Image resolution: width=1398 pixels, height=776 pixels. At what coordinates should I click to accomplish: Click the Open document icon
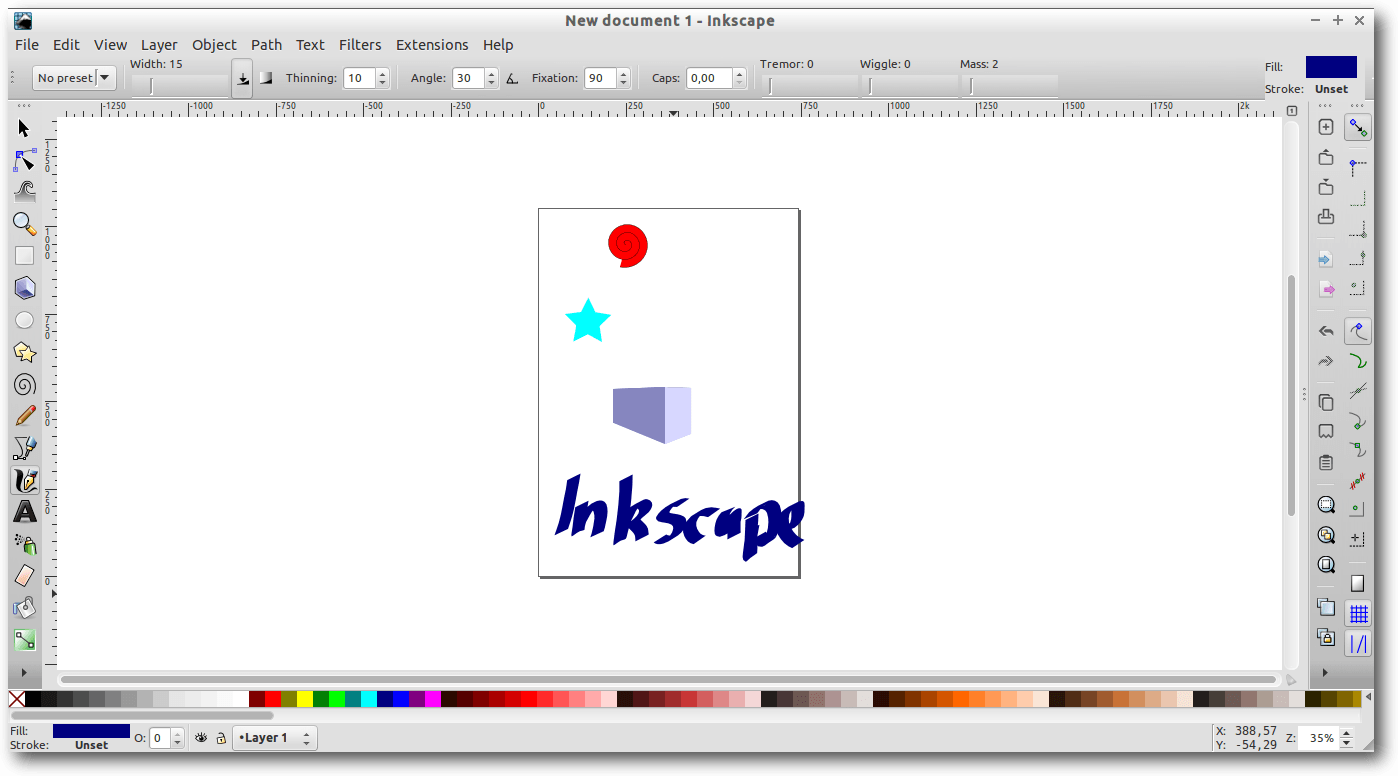tap(1326, 157)
